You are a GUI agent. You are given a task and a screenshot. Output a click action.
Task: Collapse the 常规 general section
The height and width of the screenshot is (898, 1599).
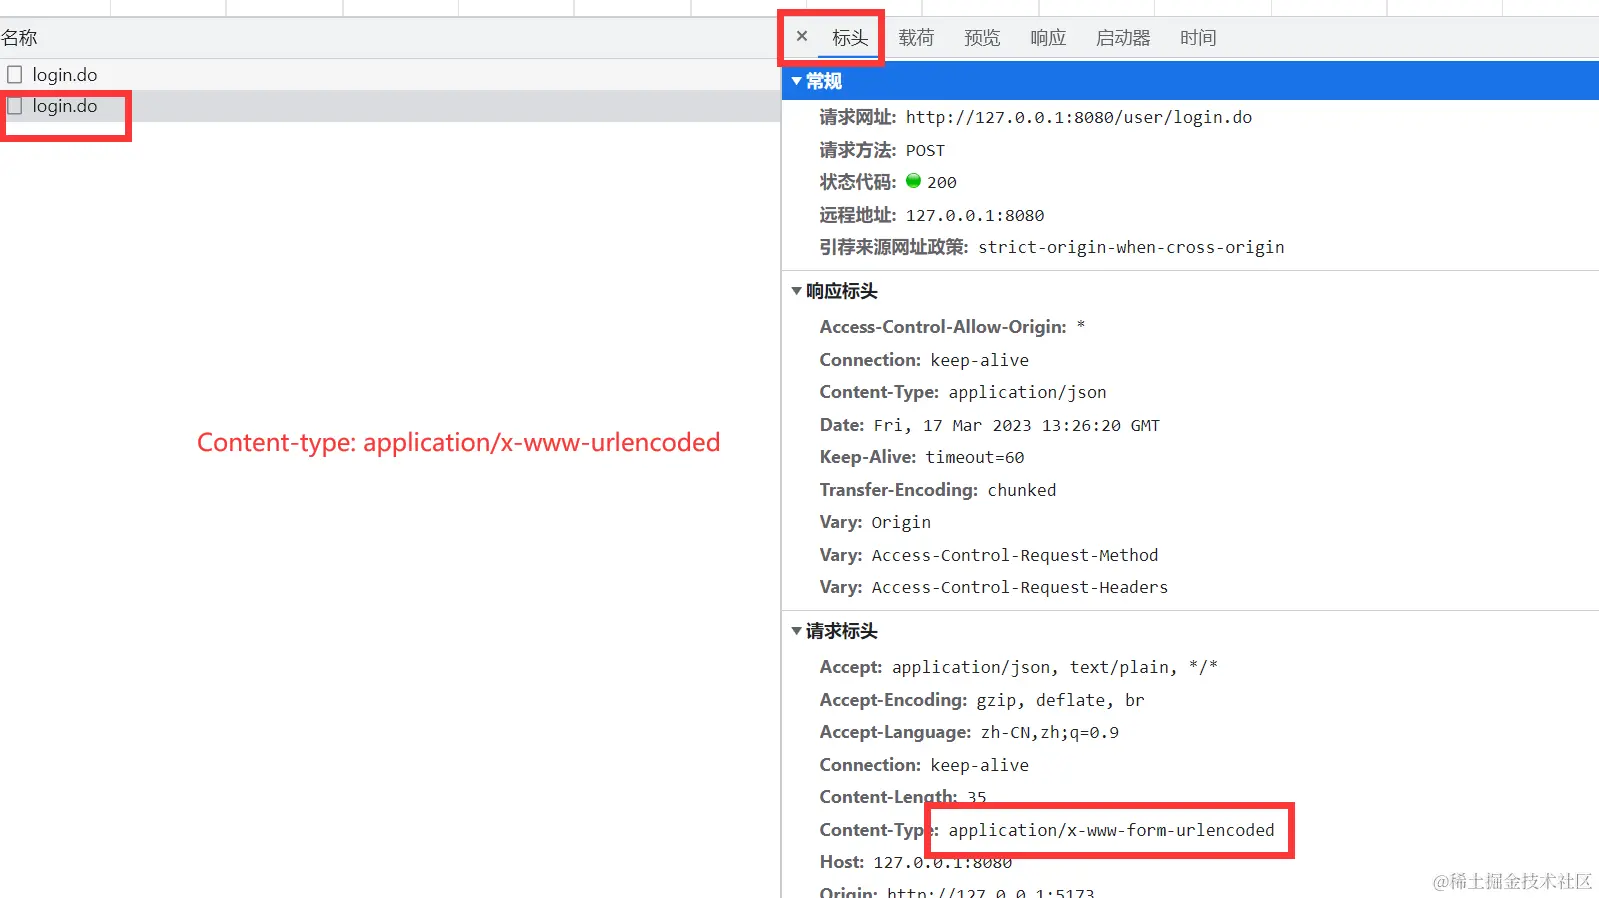[797, 81]
